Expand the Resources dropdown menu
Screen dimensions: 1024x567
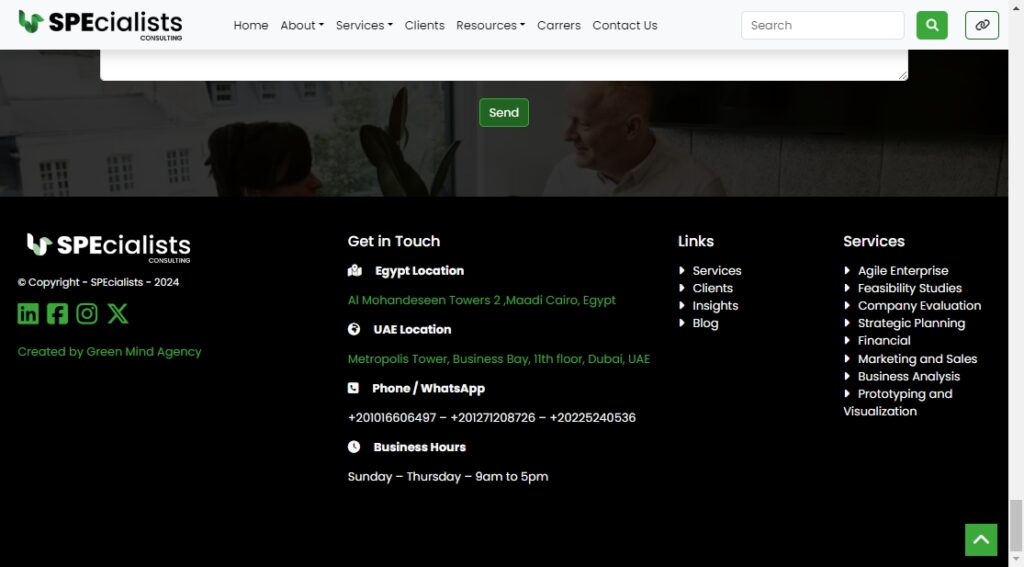490,25
